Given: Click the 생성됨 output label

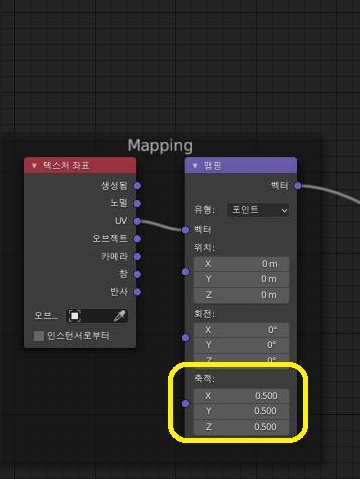Looking at the screenshot, I should tap(114, 186).
